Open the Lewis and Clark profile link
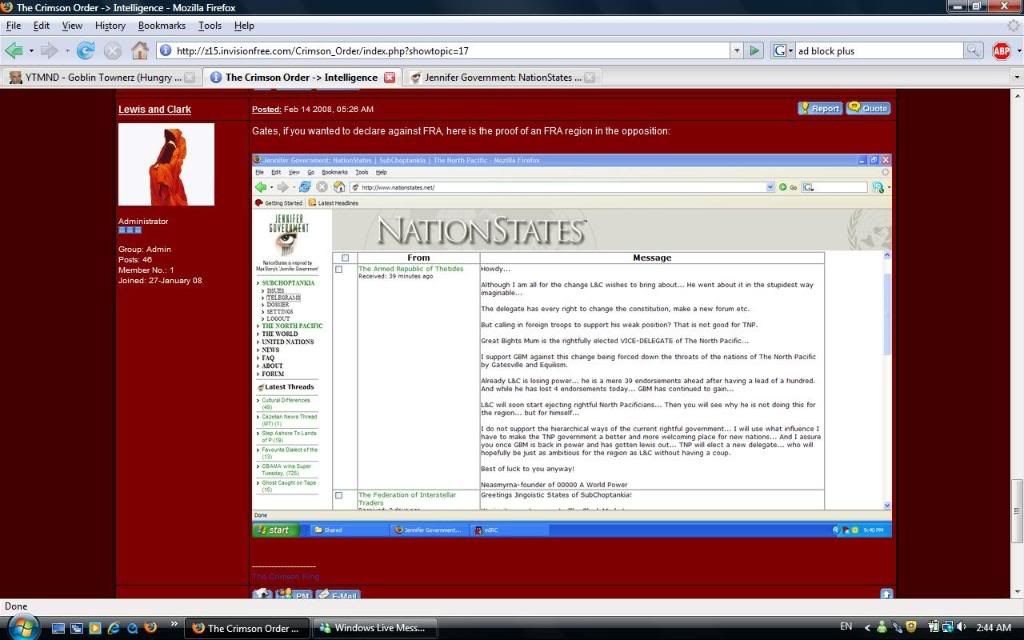 pyautogui.click(x=154, y=110)
